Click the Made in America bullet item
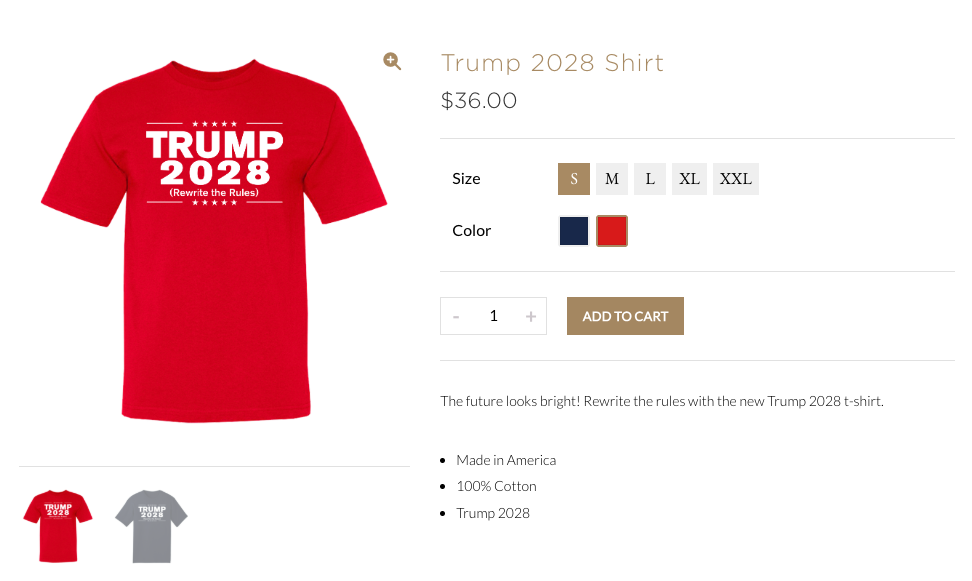Viewport: 972px width, 581px height. (x=506, y=460)
